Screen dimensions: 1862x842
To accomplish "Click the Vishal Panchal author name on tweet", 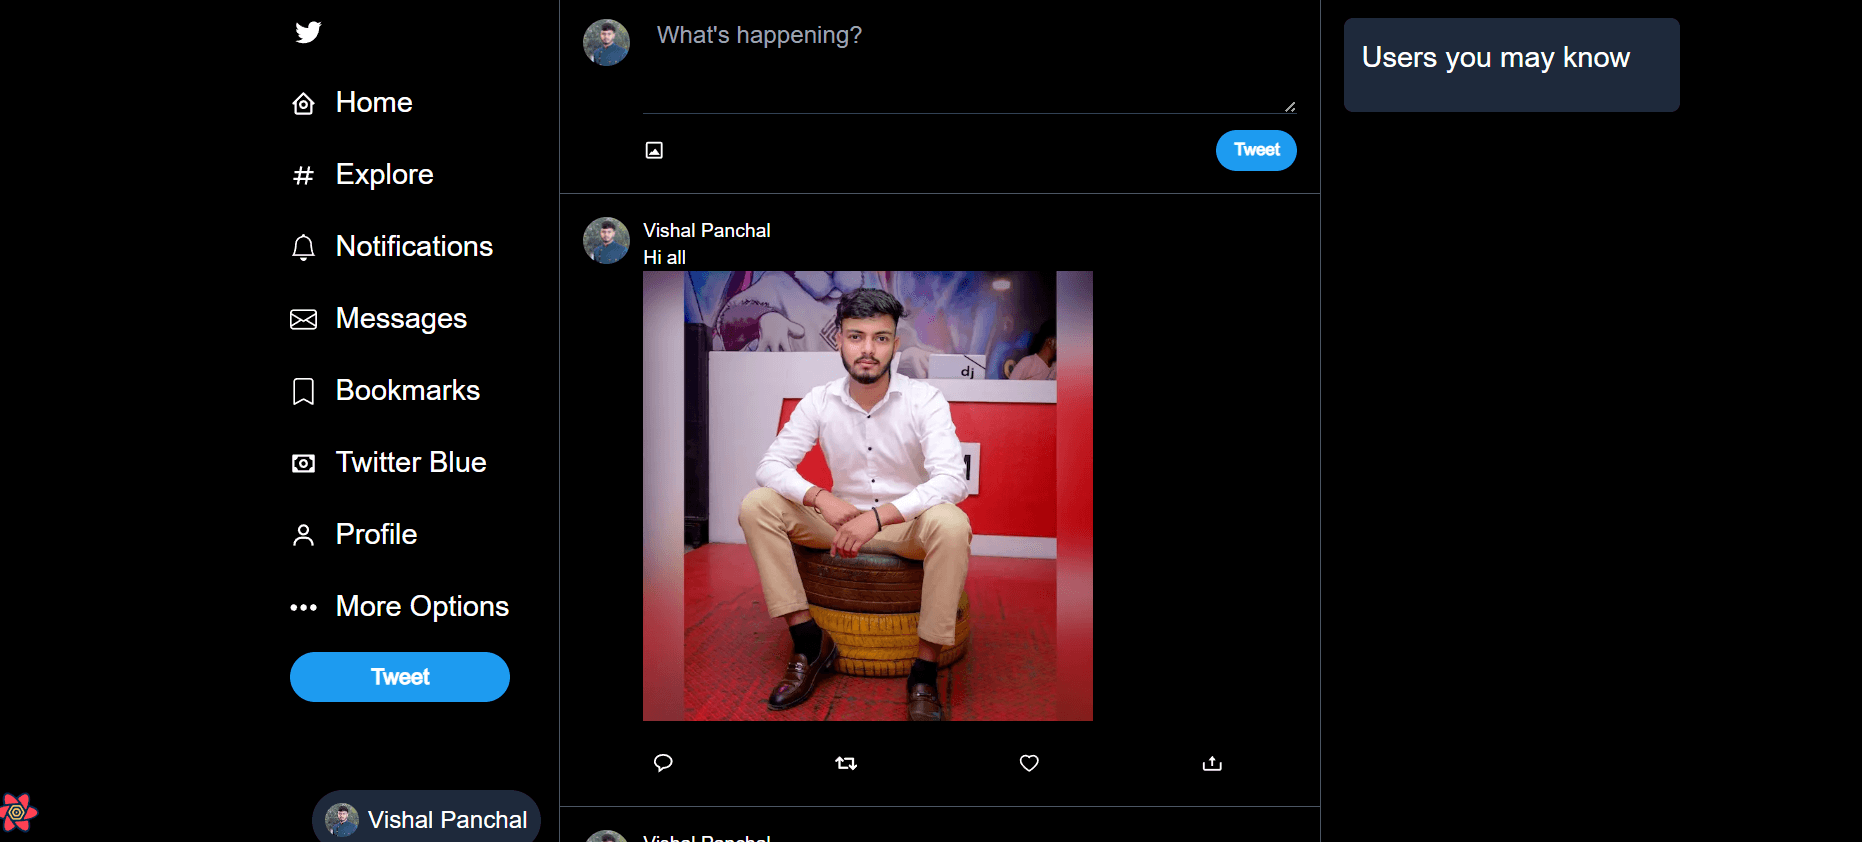I will (707, 231).
